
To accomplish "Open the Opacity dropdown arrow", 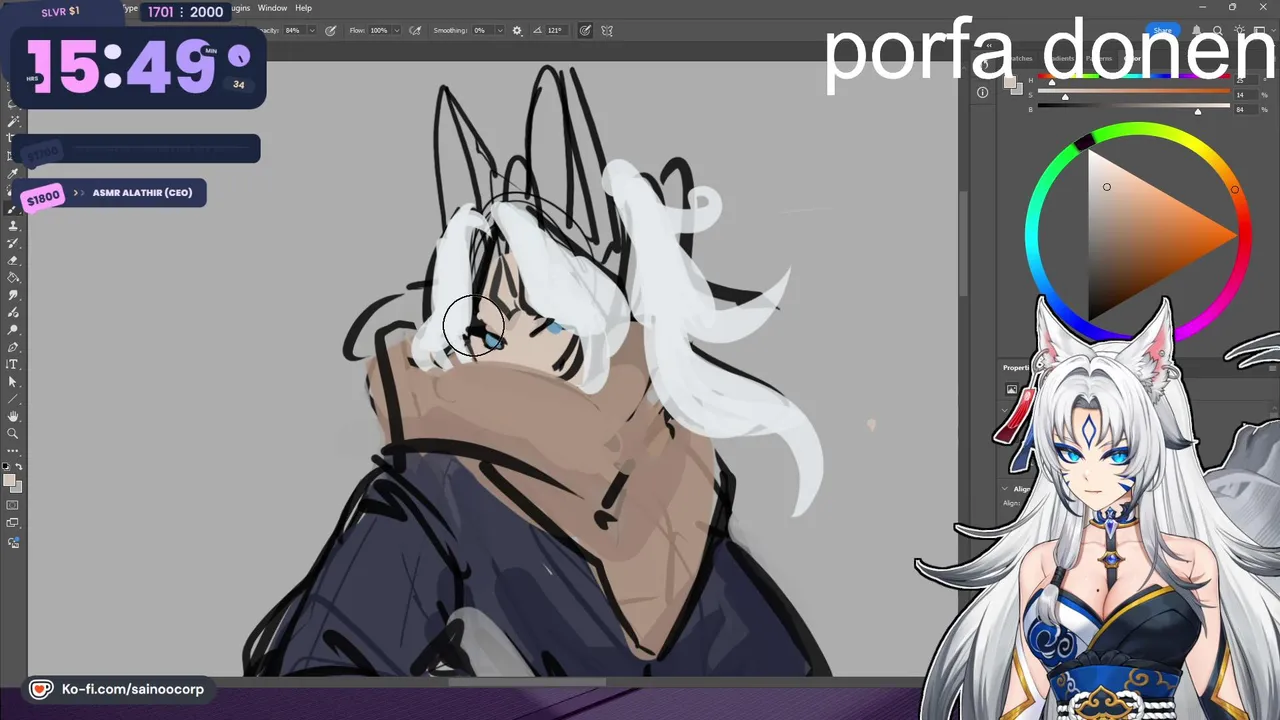I will (312, 31).
